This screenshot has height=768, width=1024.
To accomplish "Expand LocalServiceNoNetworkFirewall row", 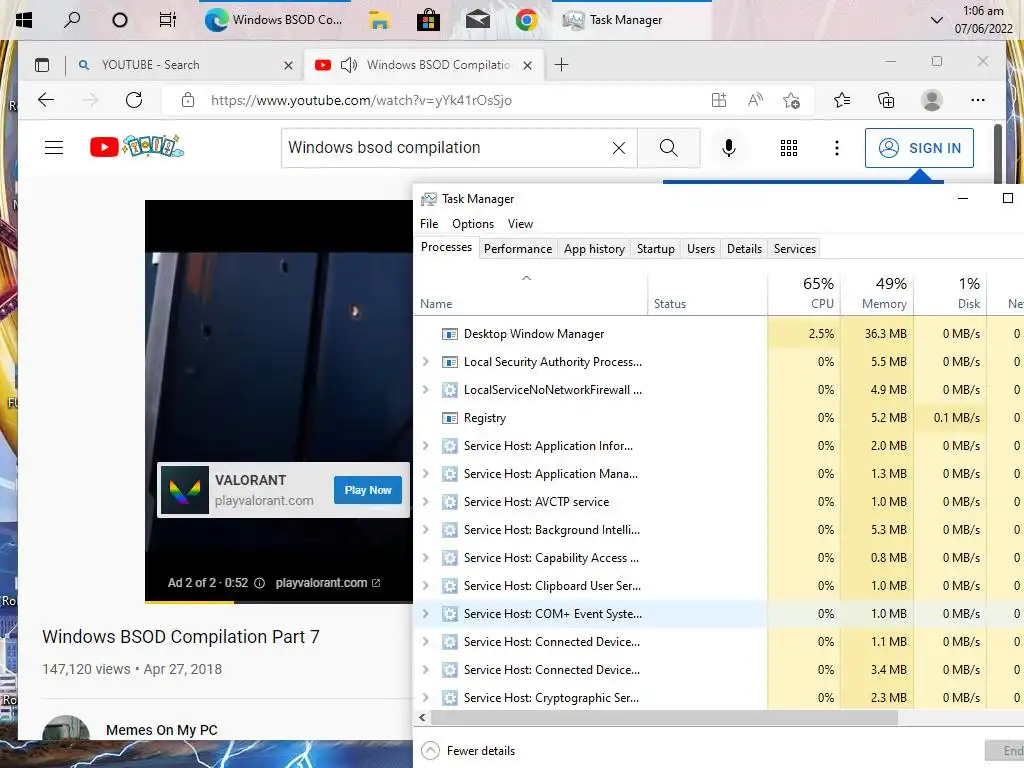I will (x=426, y=390).
